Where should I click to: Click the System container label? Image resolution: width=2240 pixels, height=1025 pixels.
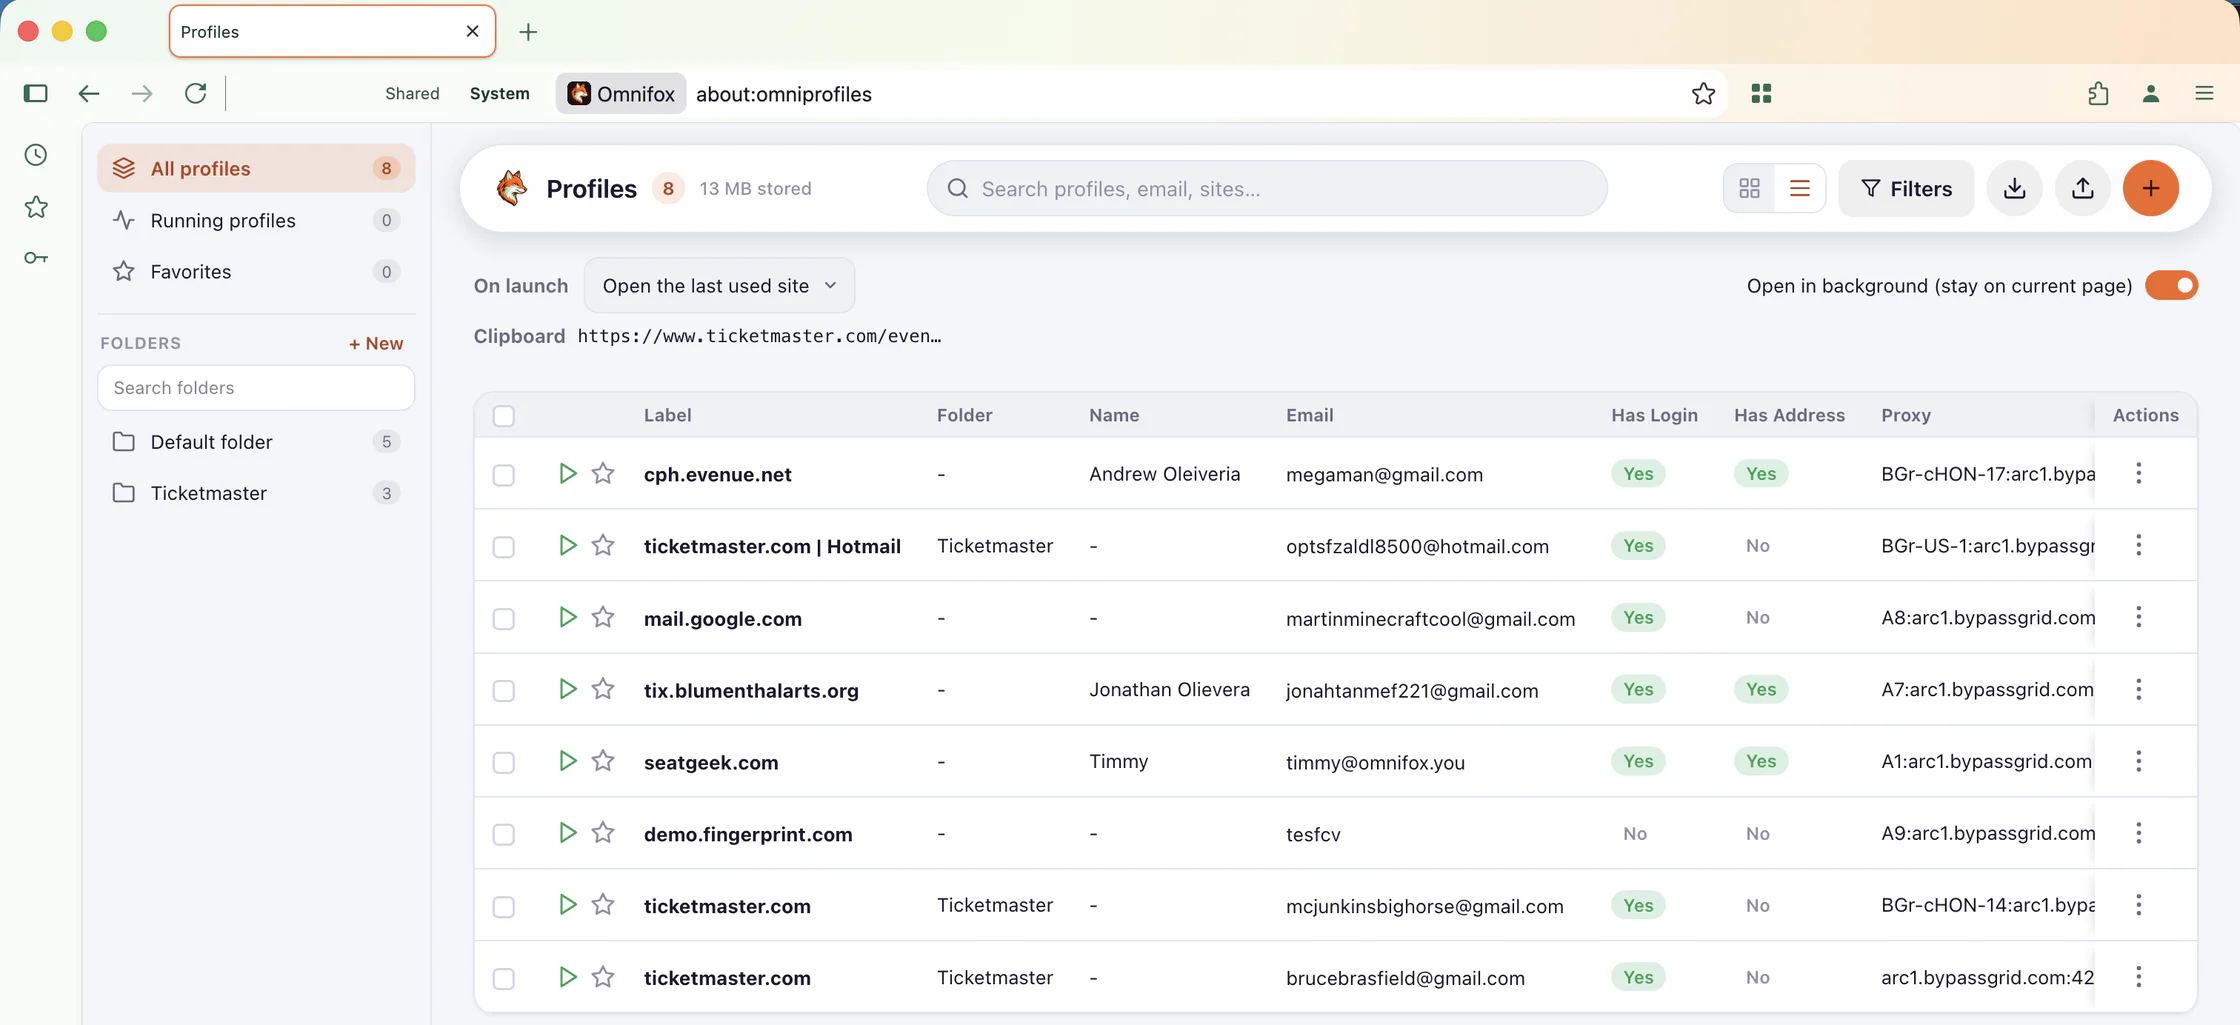[499, 93]
